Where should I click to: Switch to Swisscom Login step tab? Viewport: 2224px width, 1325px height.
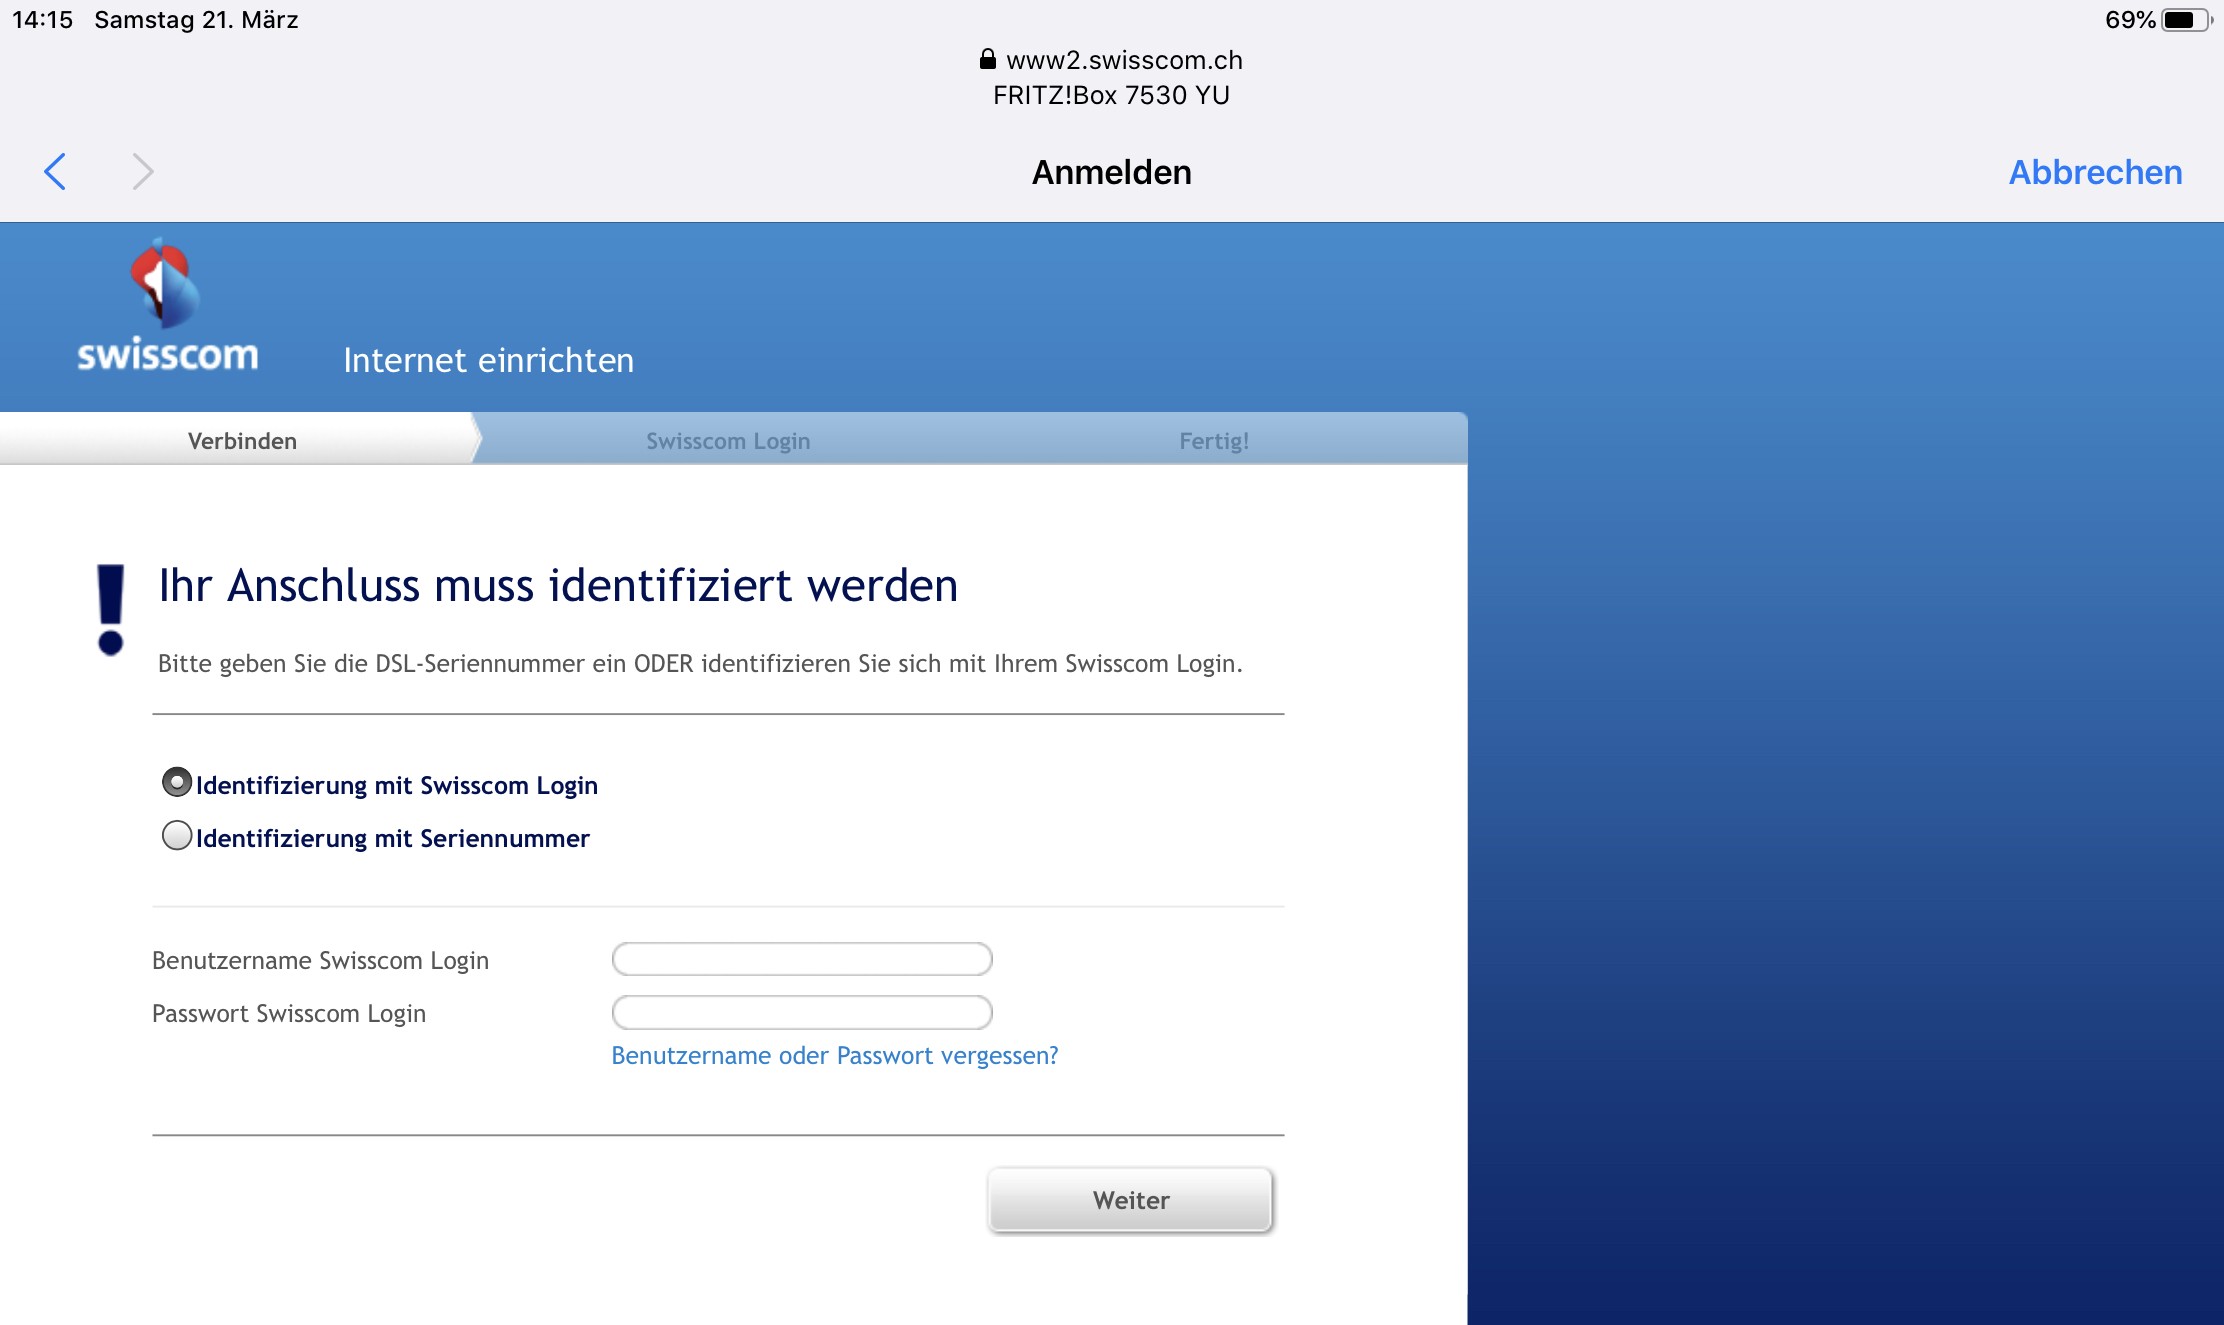(x=728, y=441)
